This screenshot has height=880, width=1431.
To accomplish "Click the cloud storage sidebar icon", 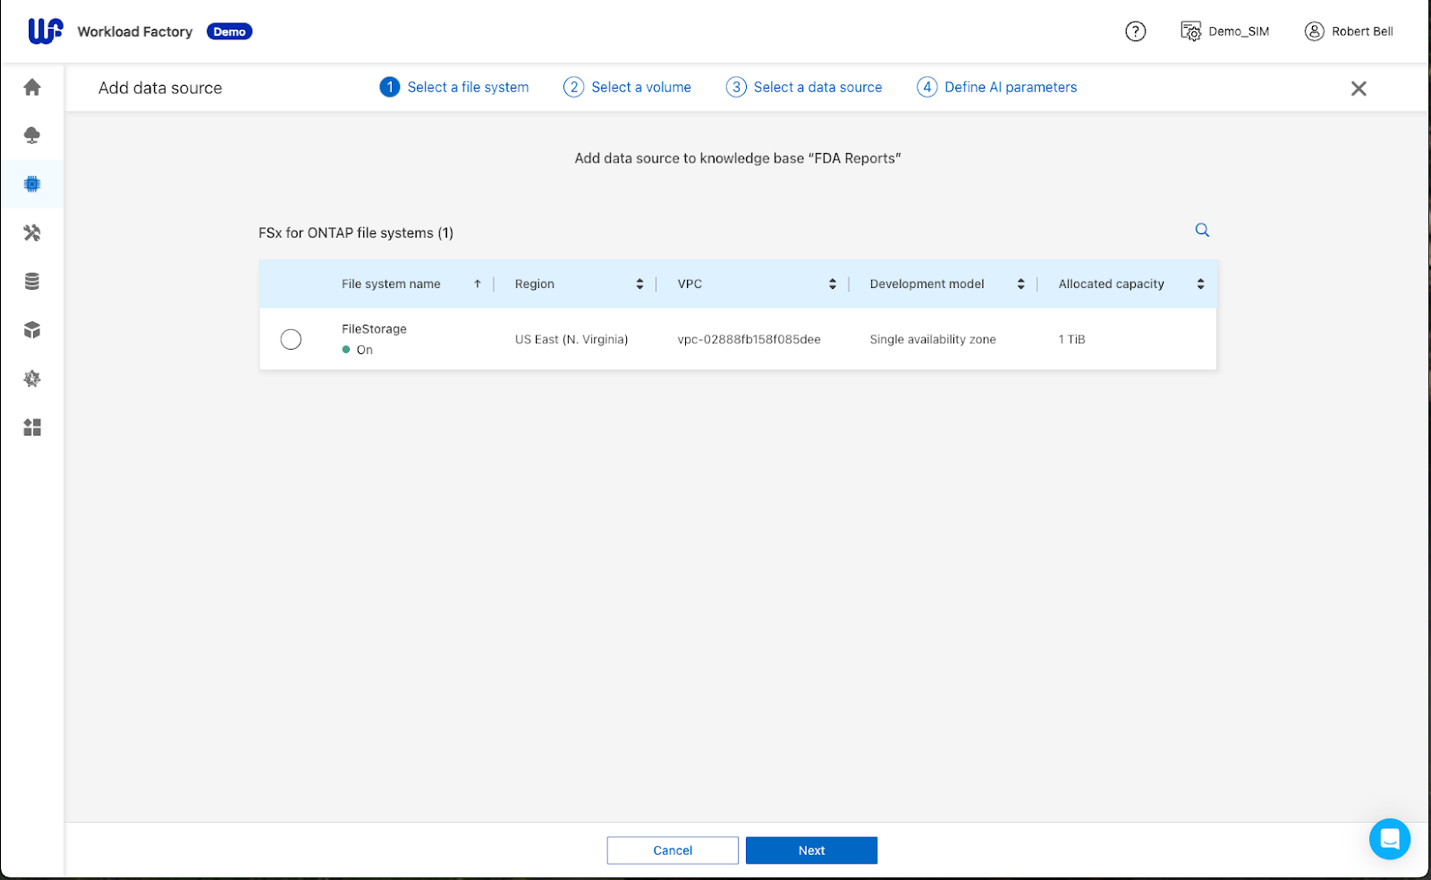I will coord(32,135).
